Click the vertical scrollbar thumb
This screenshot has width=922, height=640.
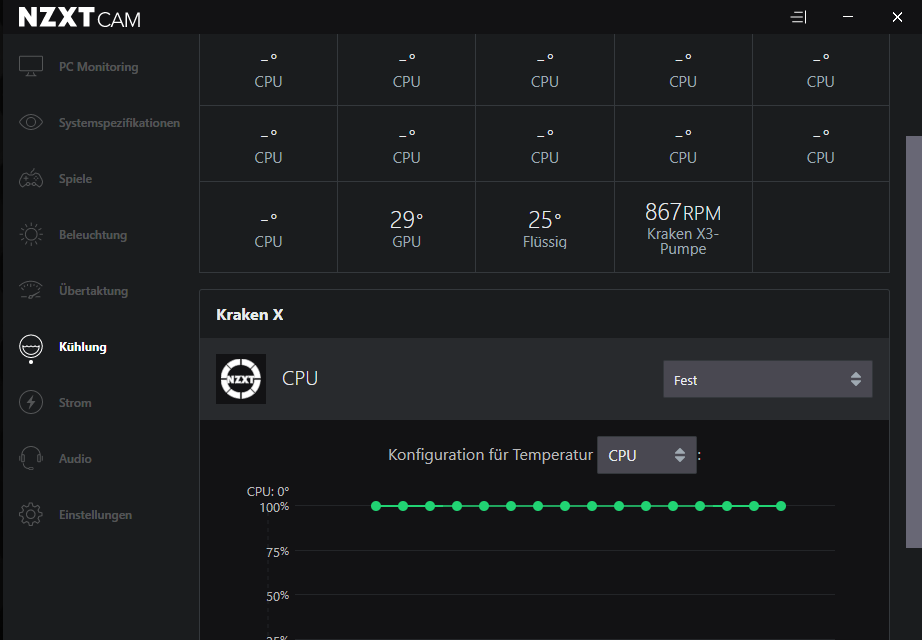point(914,342)
